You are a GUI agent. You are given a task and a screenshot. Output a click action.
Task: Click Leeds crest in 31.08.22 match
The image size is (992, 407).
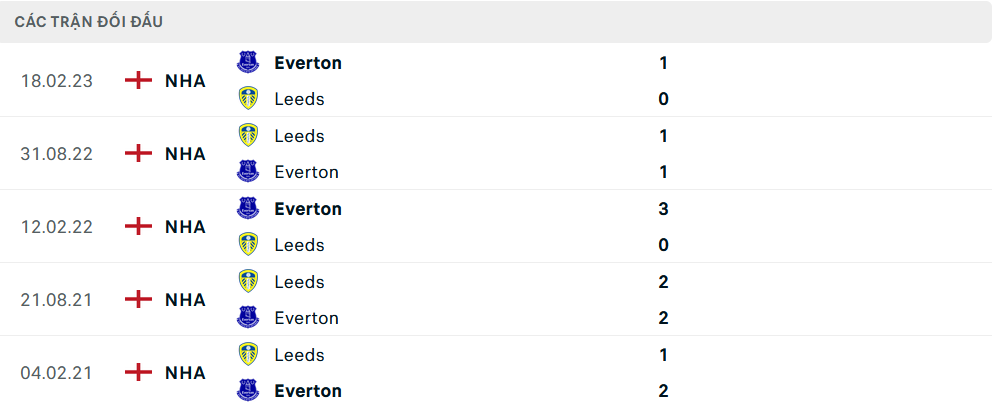(x=248, y=135)
